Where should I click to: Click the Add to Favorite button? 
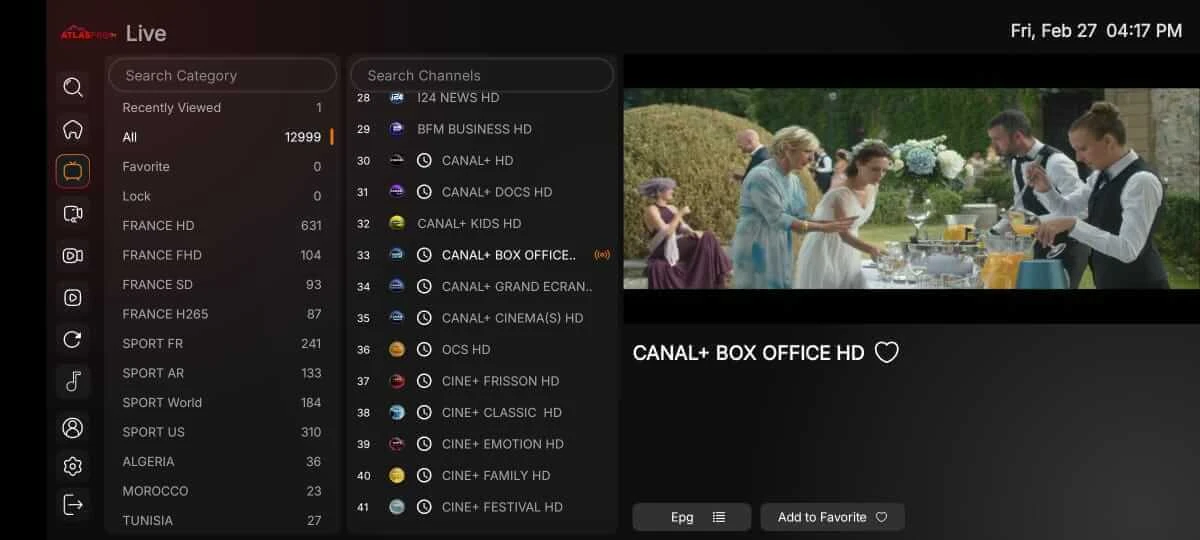832,517
